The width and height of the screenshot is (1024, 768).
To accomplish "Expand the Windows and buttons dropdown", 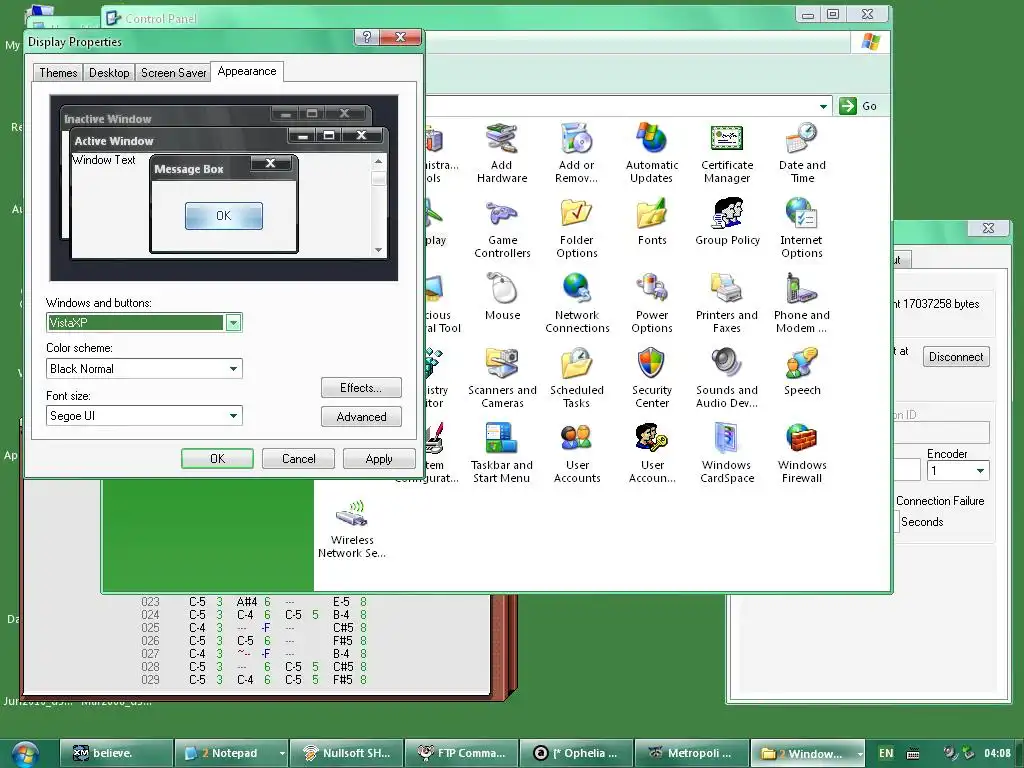I will click(x=233, y=323).
